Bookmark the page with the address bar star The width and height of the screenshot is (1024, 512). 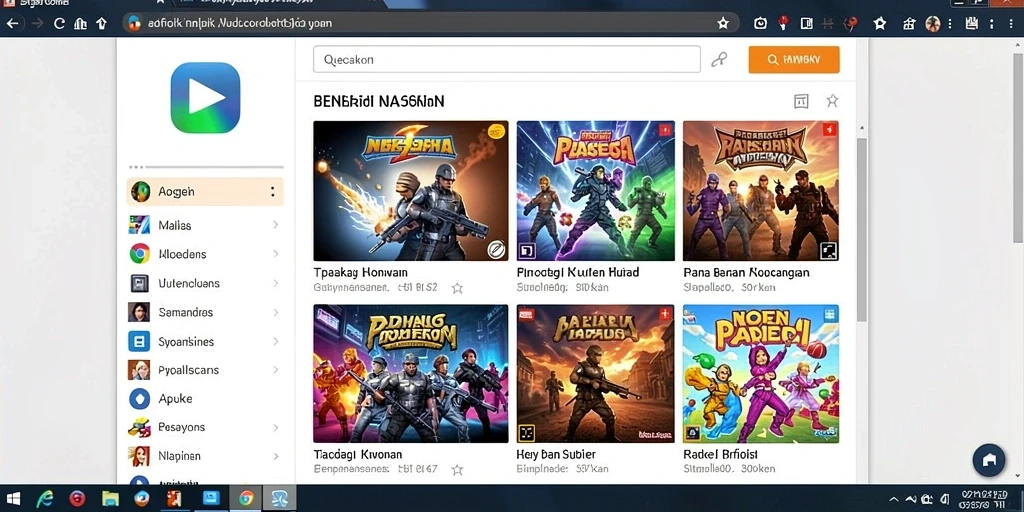tap(723, 24)
